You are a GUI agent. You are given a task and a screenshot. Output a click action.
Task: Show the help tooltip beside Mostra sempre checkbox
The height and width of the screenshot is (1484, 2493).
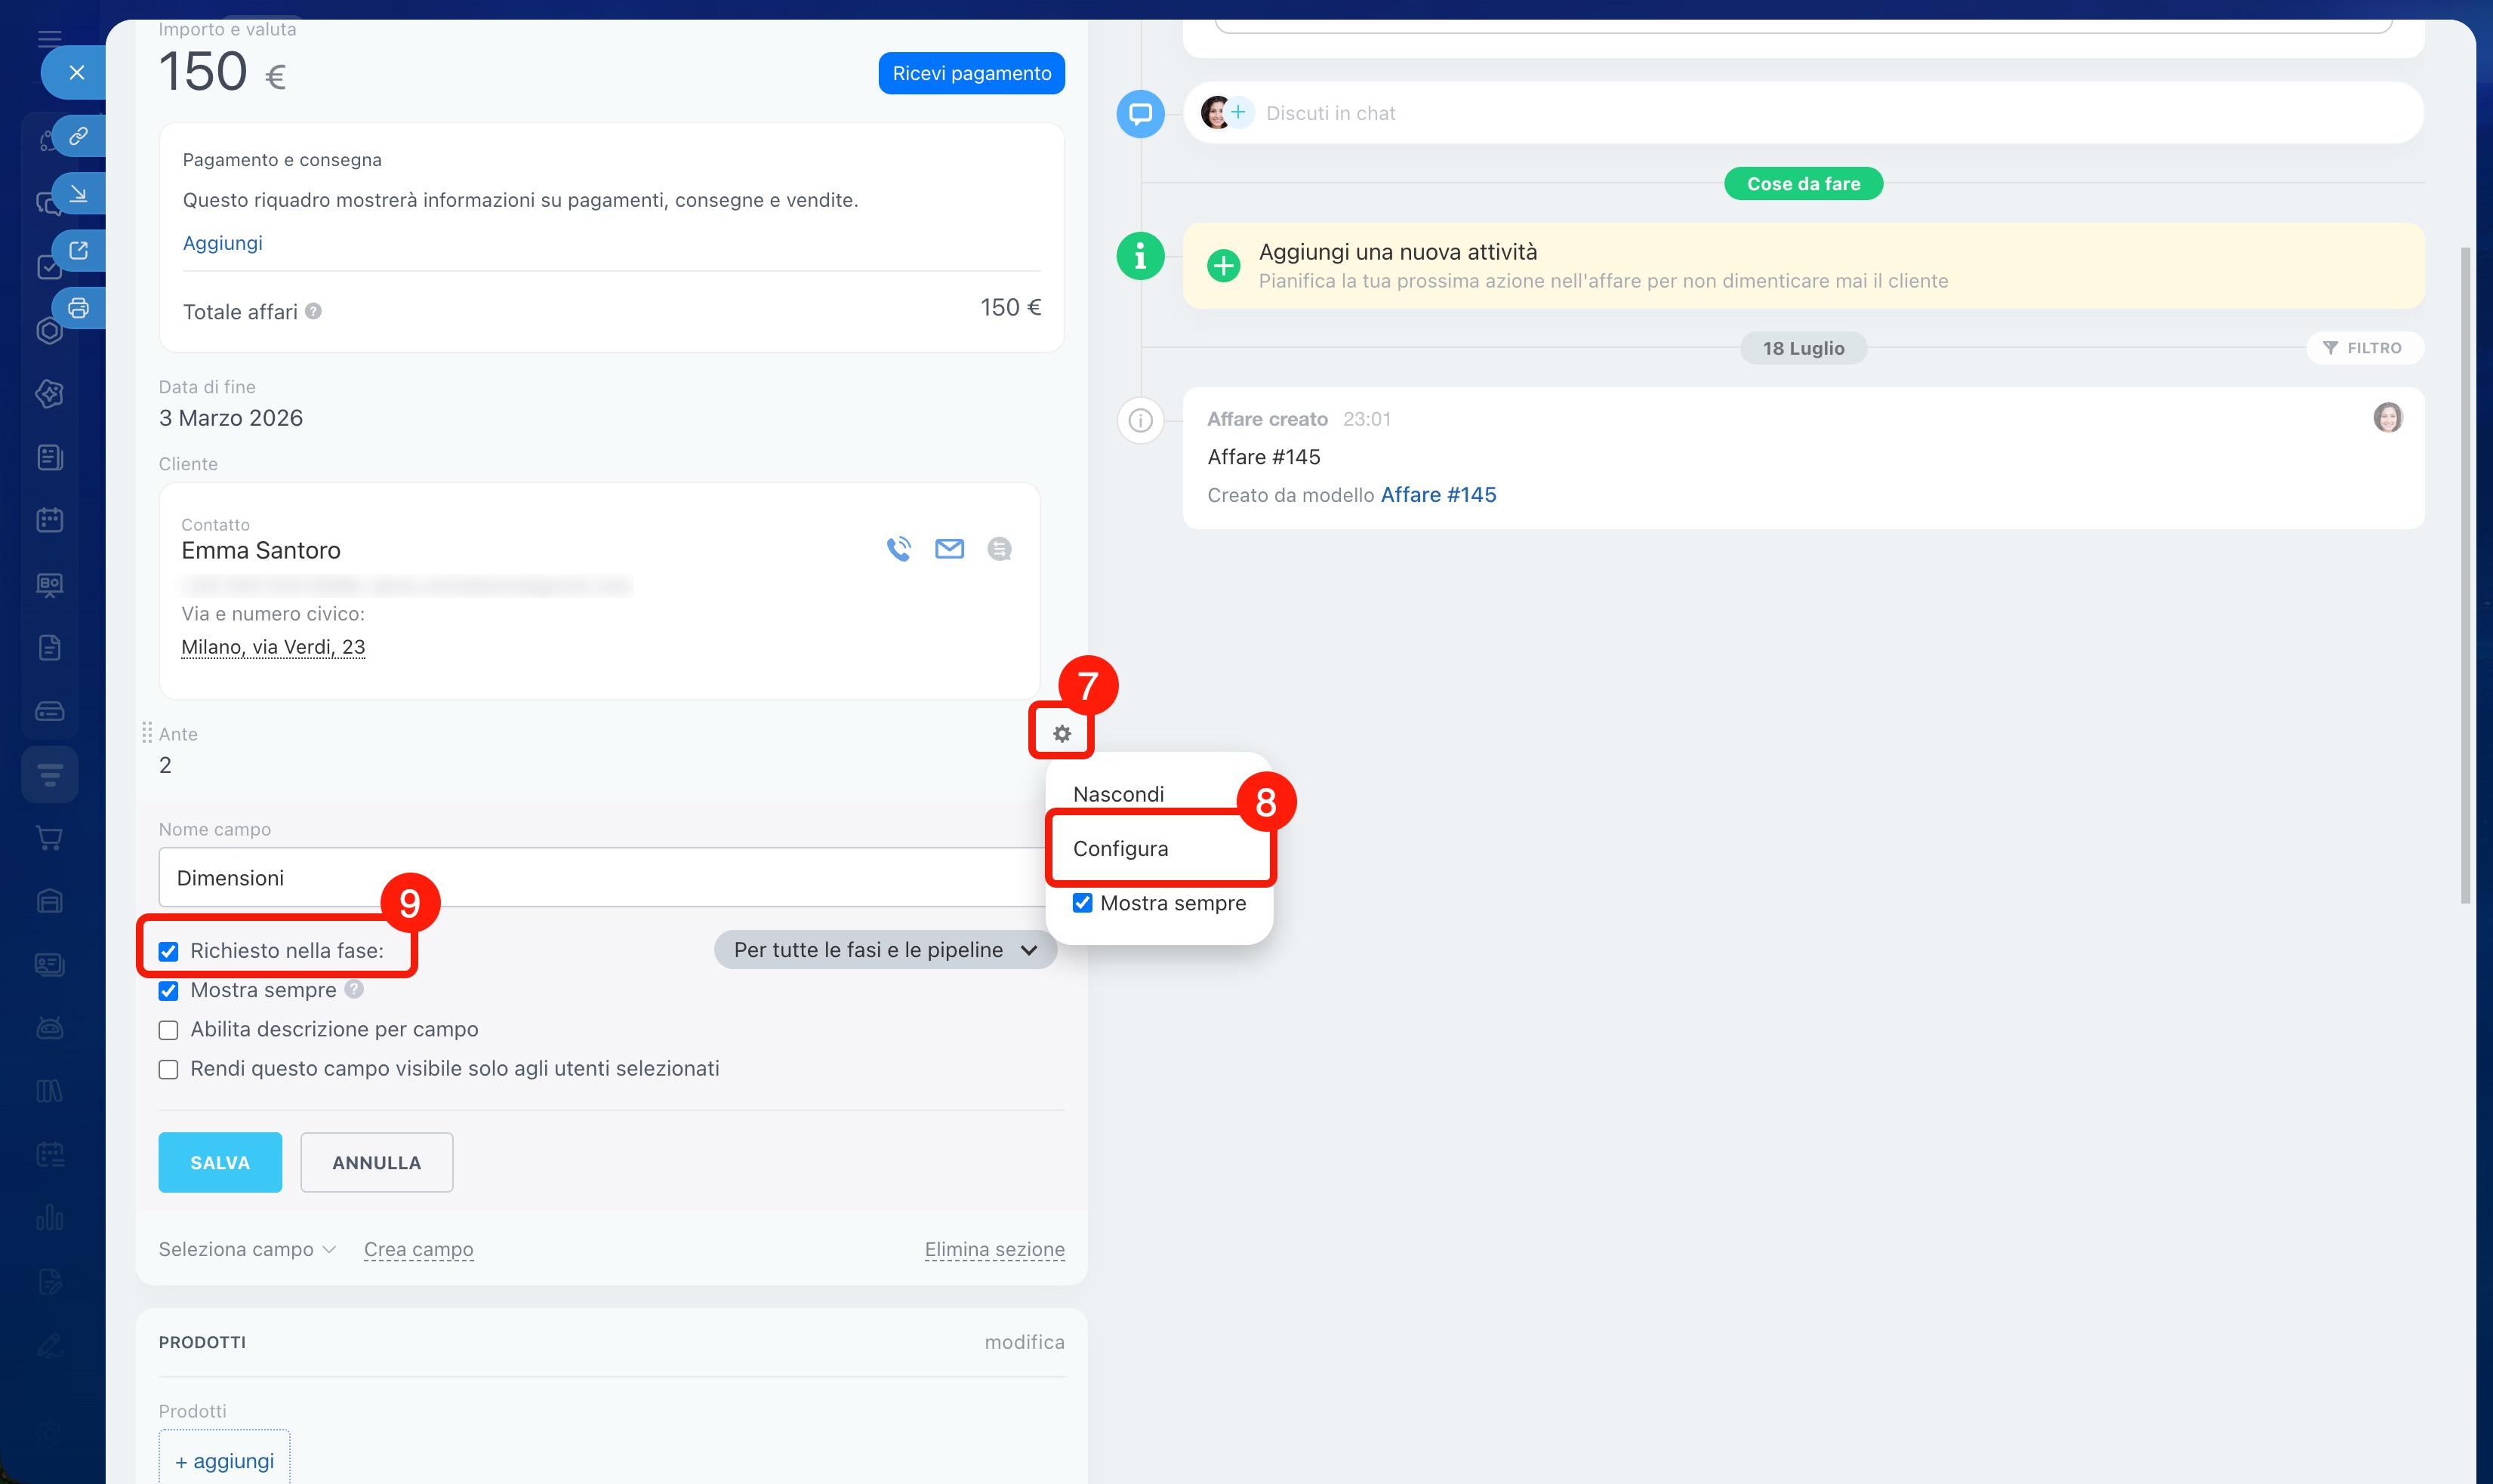pyautogui.click(x=354, y=989)
